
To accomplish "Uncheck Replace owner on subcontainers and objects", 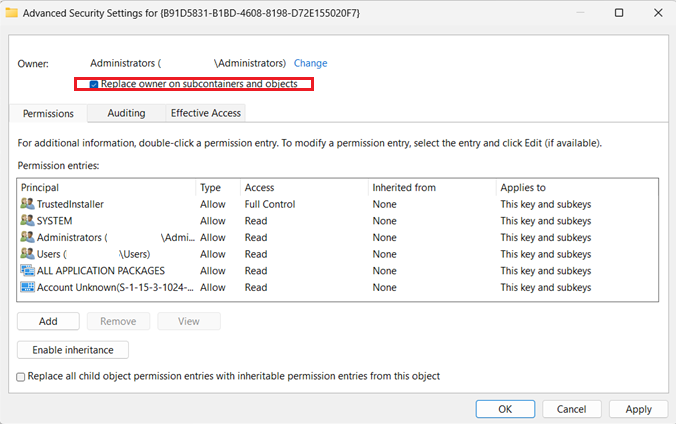I will [94, 85].
